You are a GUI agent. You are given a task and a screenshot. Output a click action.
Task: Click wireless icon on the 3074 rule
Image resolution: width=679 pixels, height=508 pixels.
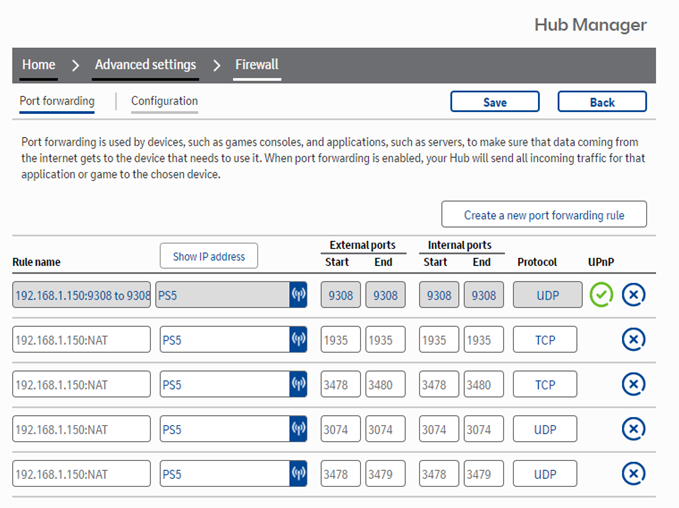(x=297, y=429)
